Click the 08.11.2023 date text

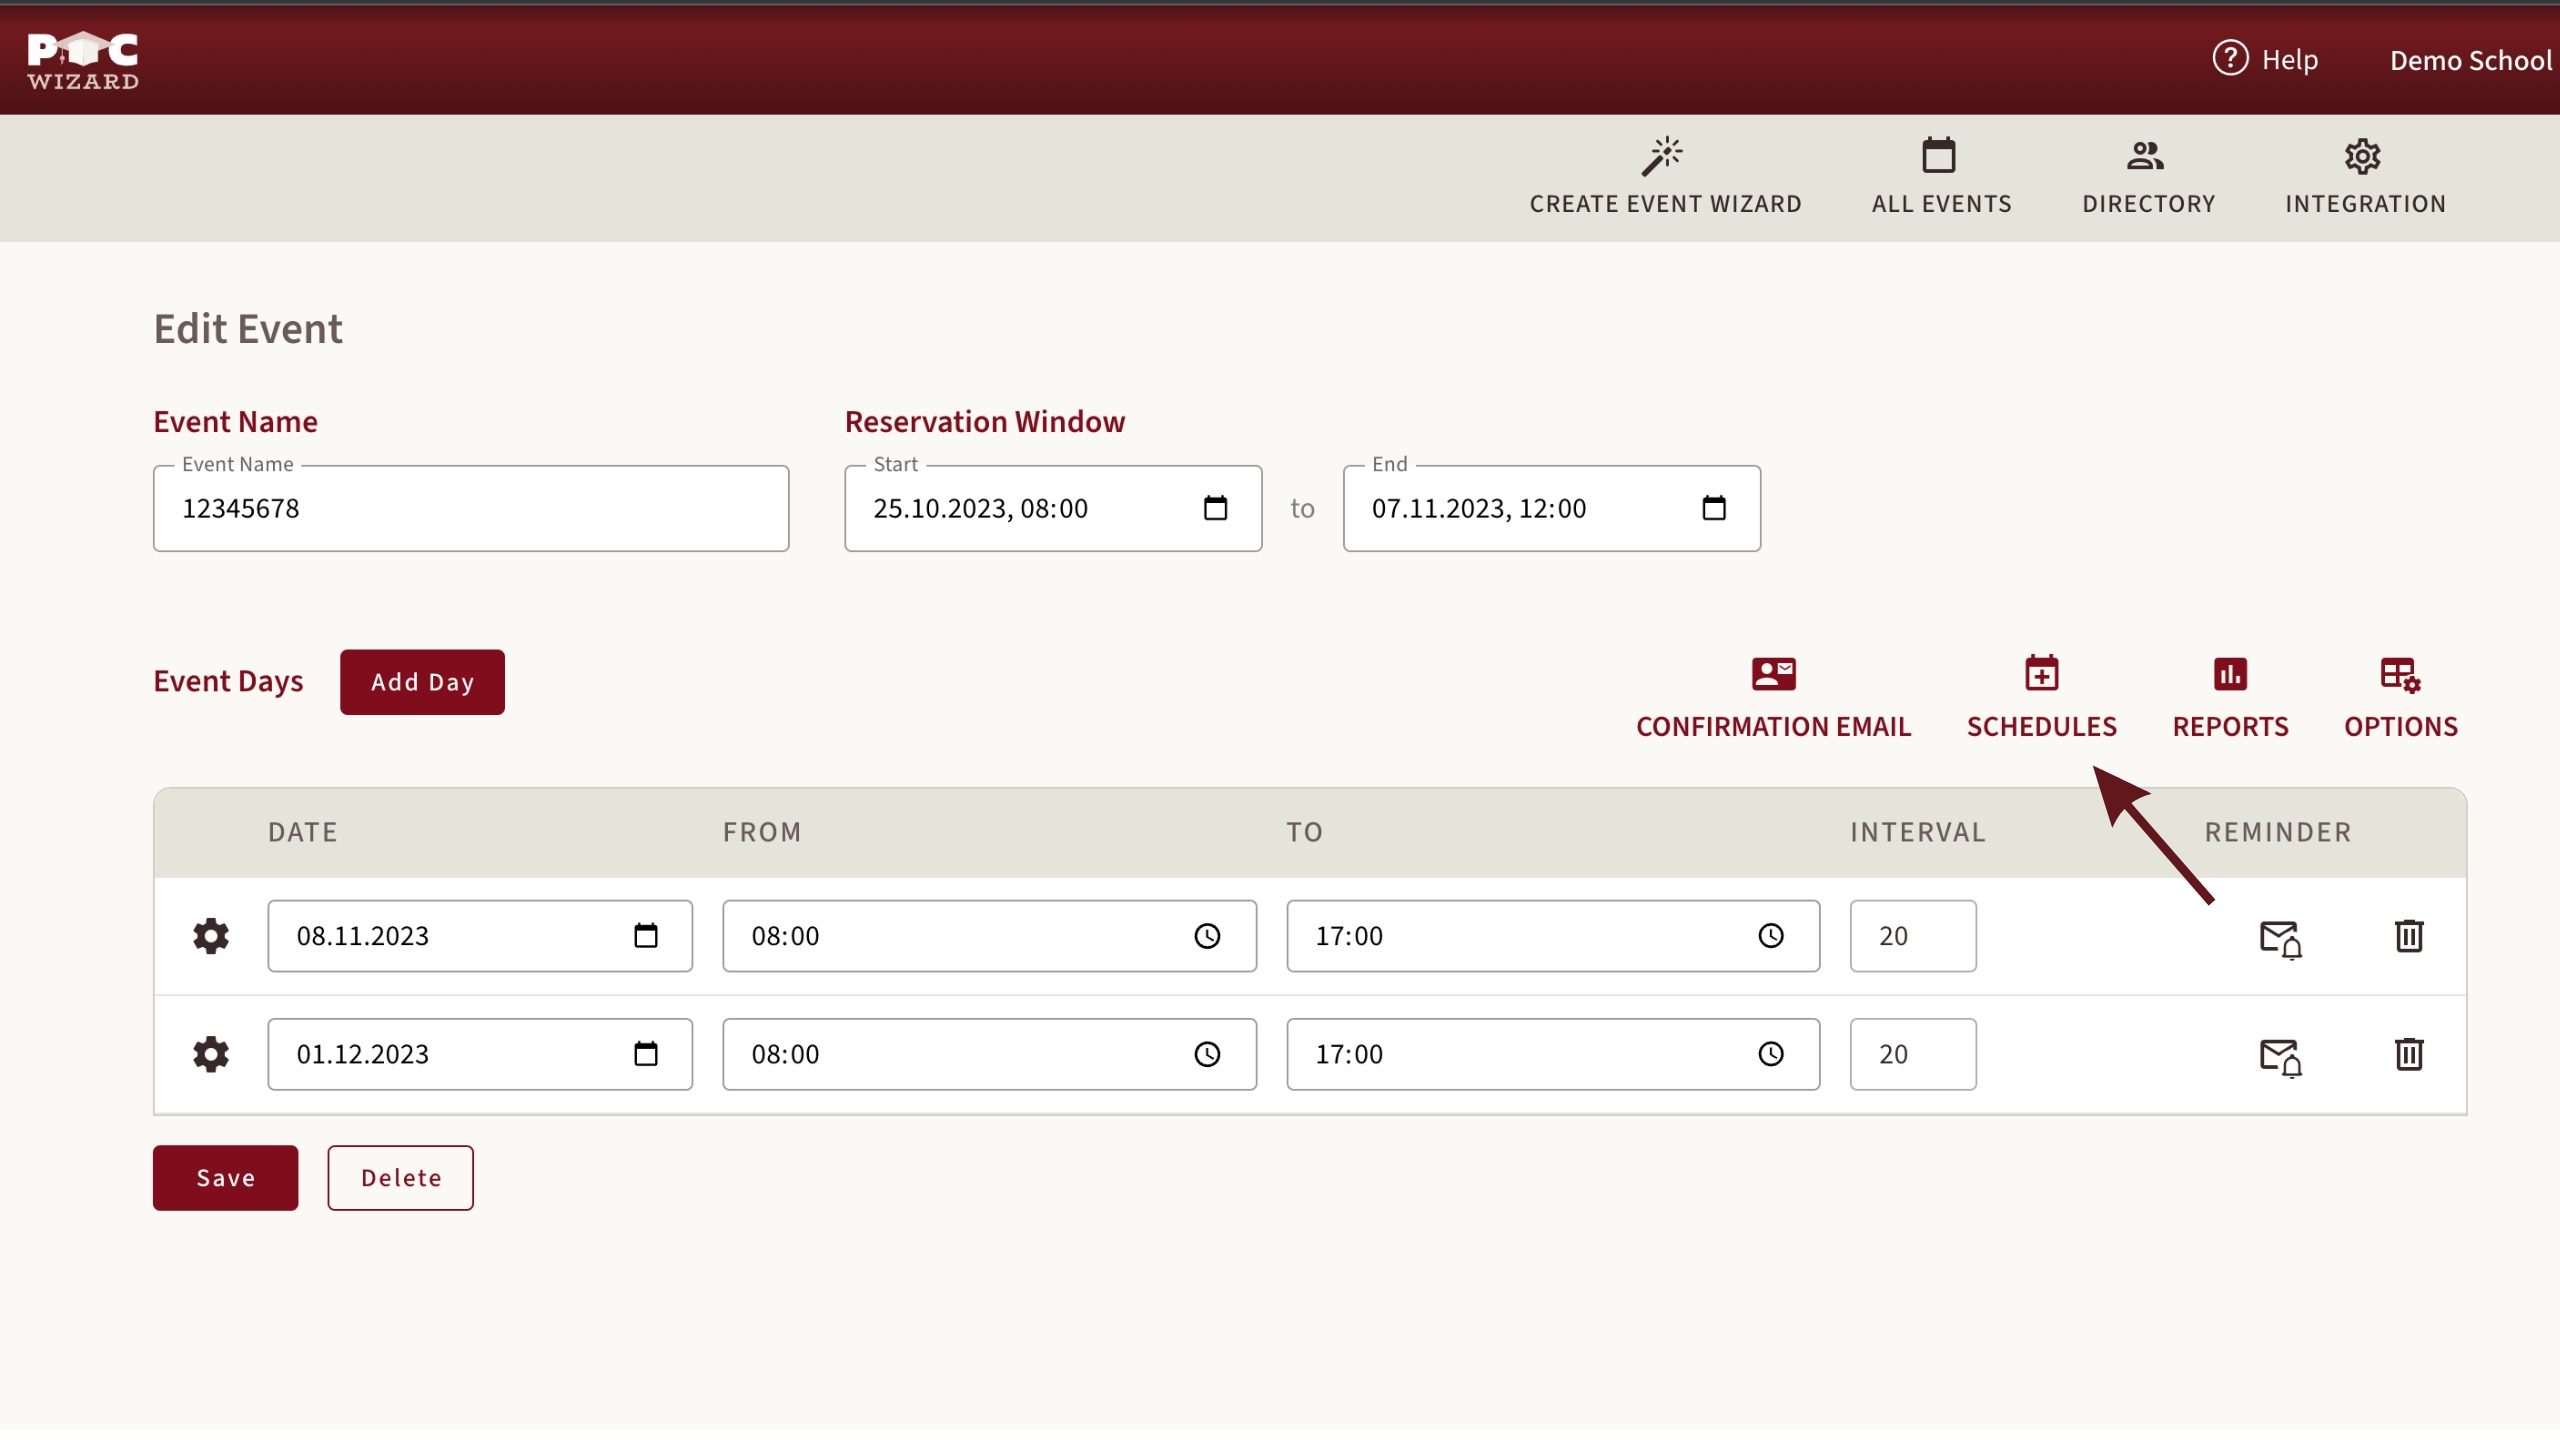point(362,936)
